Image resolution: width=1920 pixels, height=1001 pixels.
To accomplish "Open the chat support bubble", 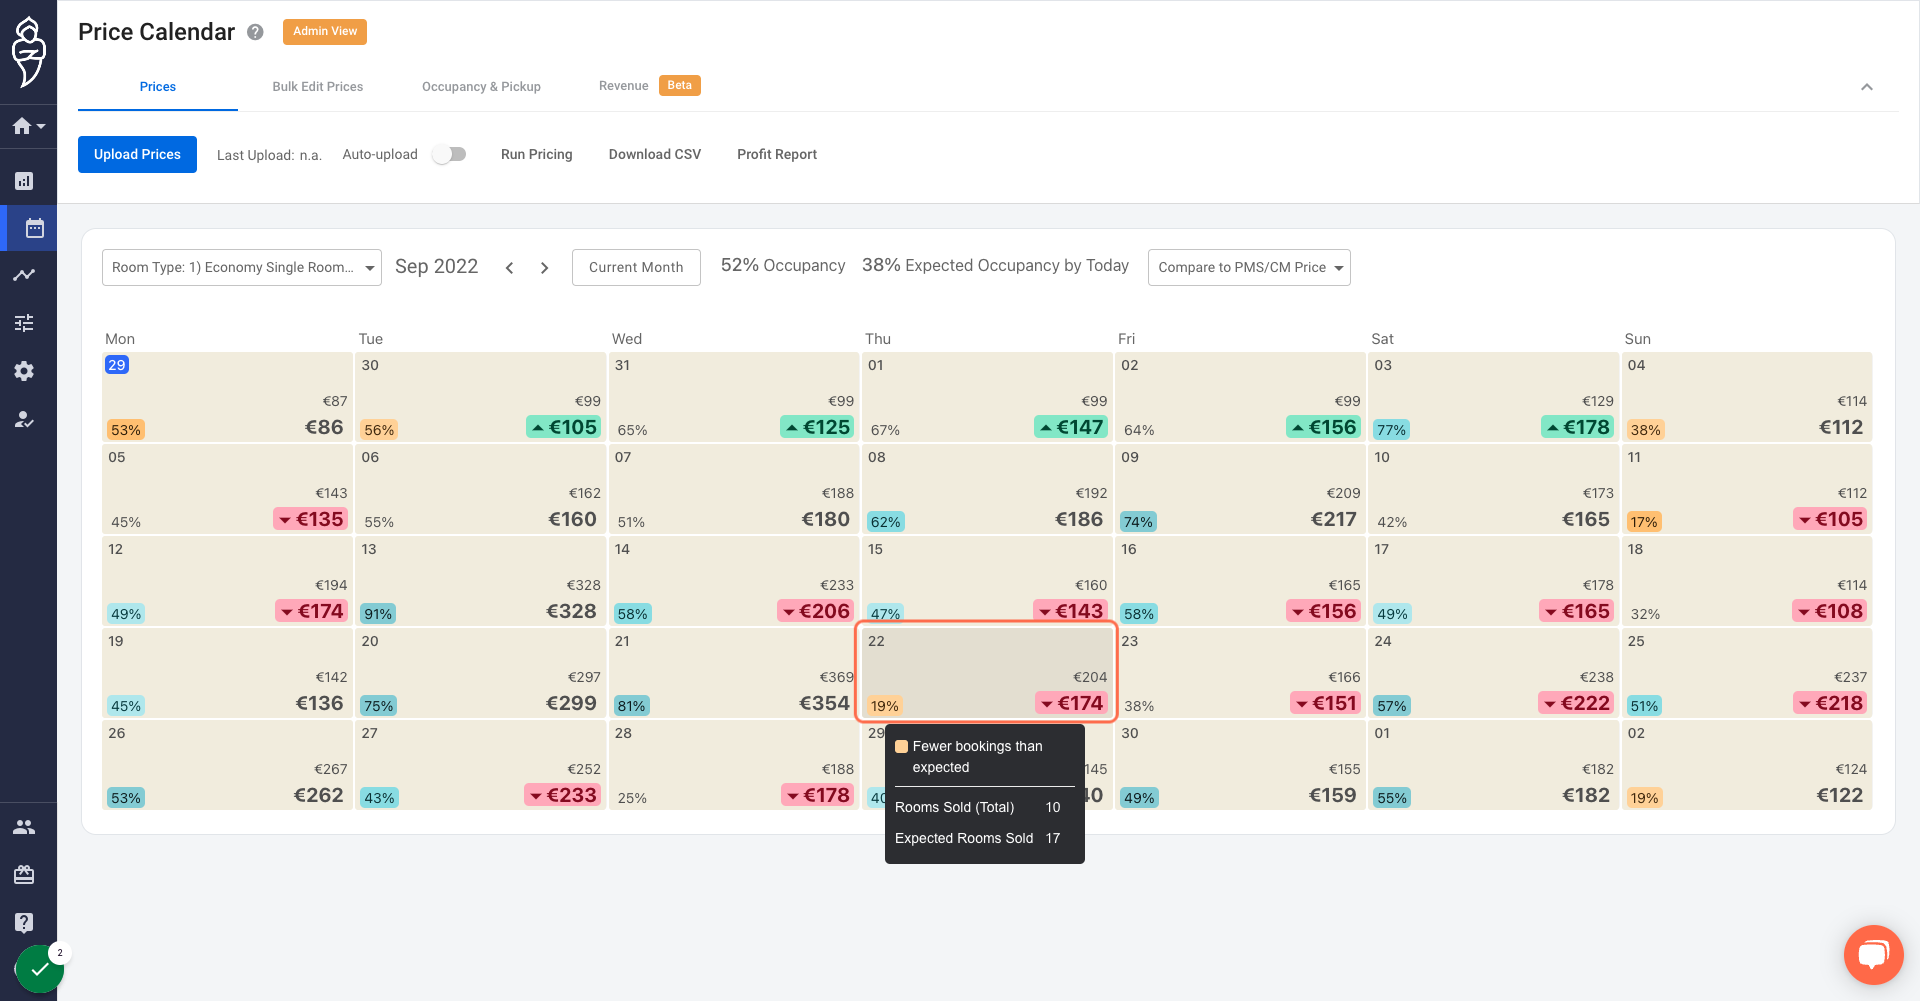I will tap(1873, 955).
